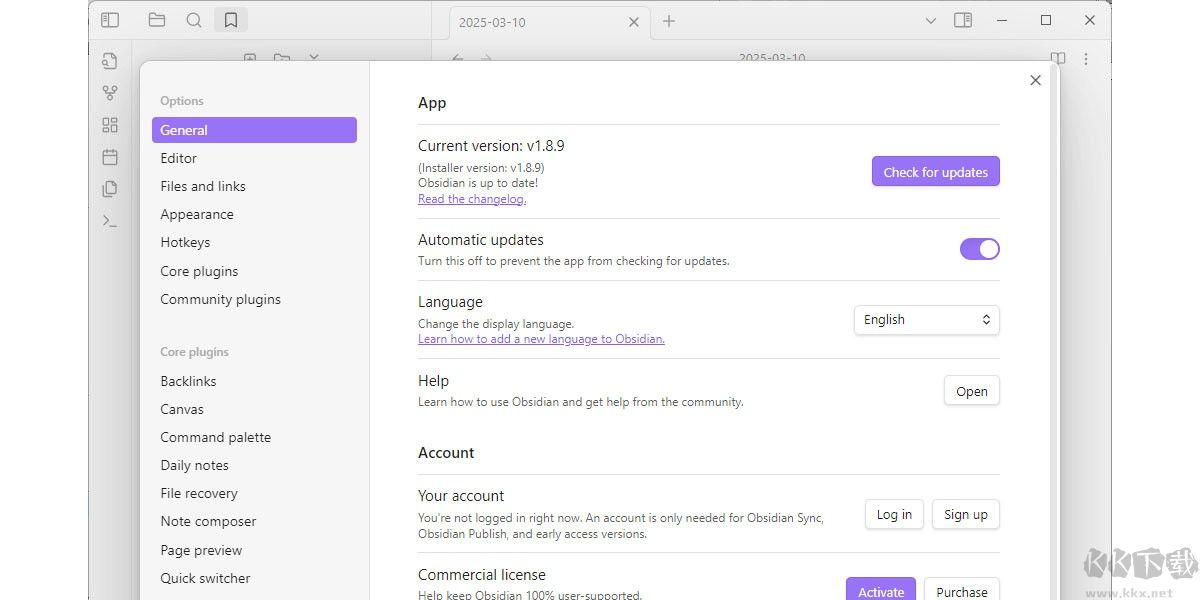Select the 2025-03-10 tab
The width and height of the screenshot is (1200, 600).
coord(549,22)
